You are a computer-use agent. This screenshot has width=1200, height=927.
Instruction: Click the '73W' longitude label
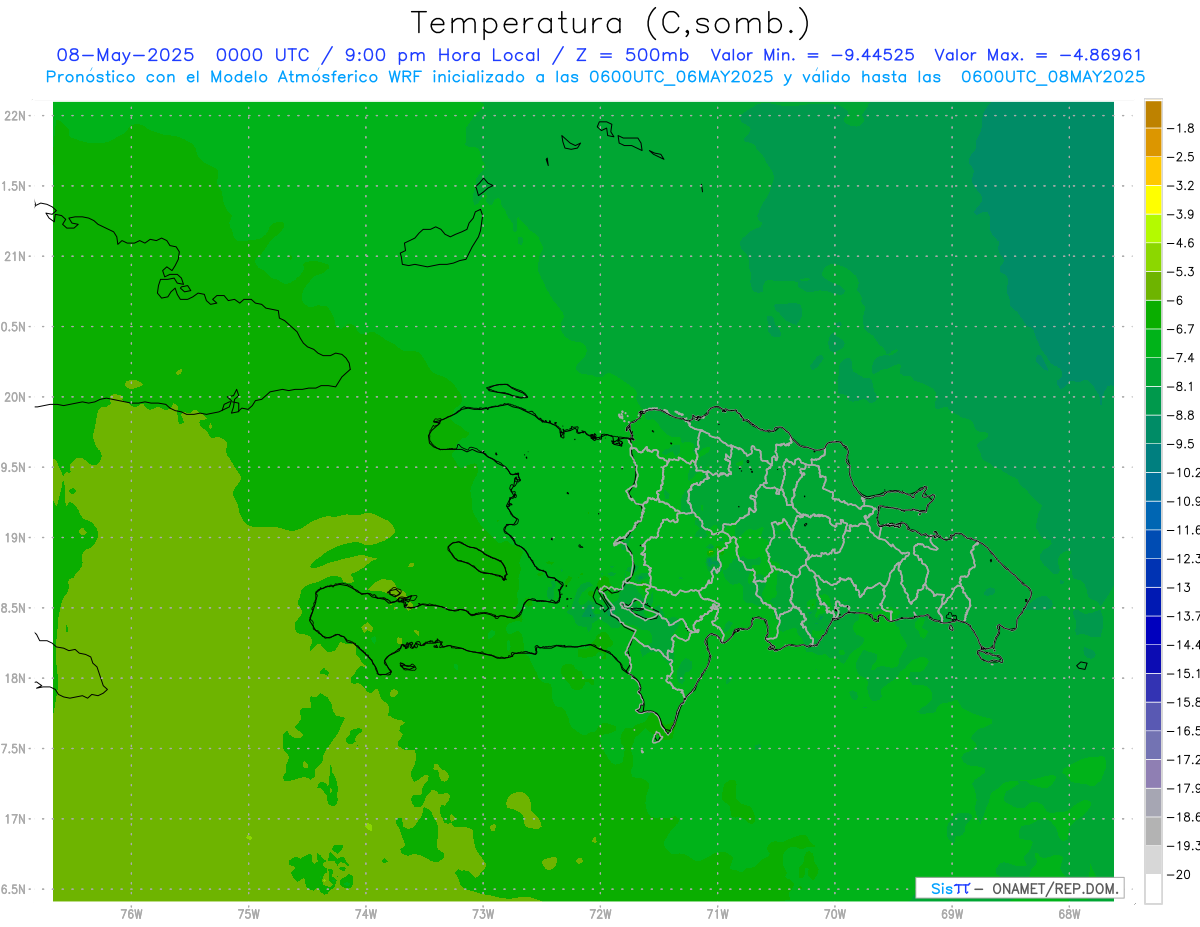tap(483, 914)
